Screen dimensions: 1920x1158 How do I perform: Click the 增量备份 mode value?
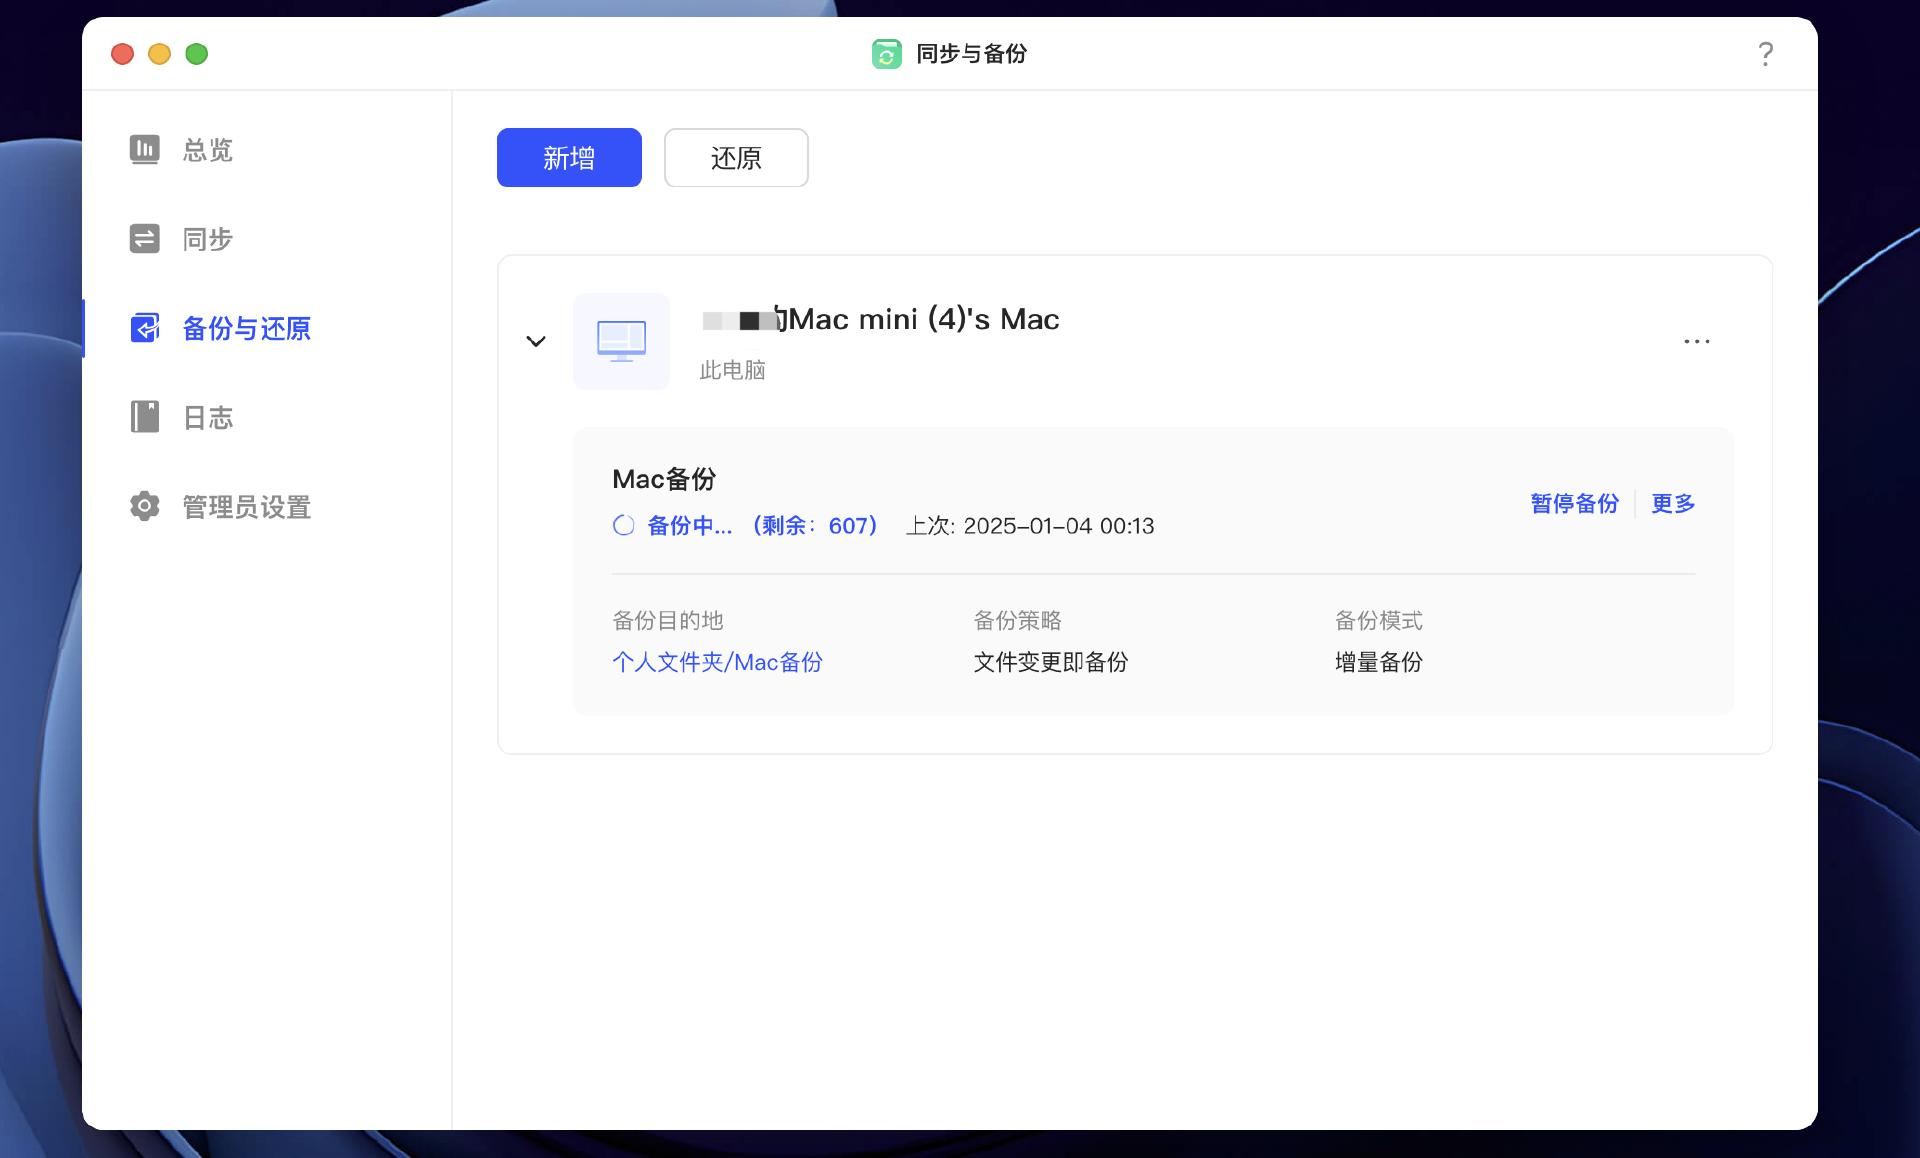click(x=1379, y=662)
